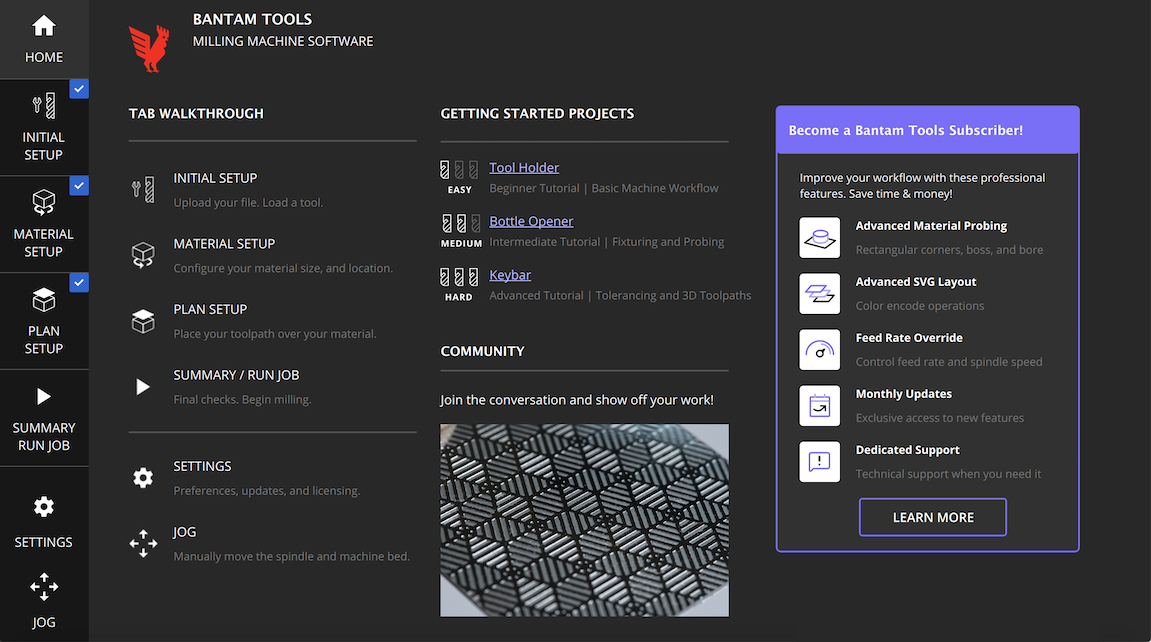This screenshot has height=642, width=1151.
Task: Click the 'MATERIAL SETUP' walkthrough heading
Action: [225, 244]
